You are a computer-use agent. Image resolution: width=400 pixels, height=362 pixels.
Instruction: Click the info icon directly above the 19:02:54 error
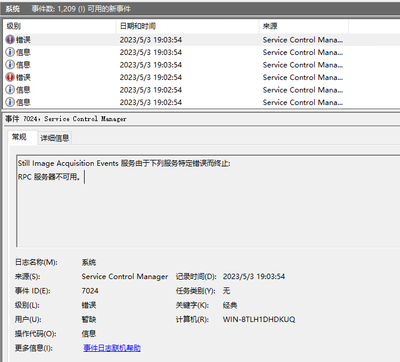(x=10, y=65)
